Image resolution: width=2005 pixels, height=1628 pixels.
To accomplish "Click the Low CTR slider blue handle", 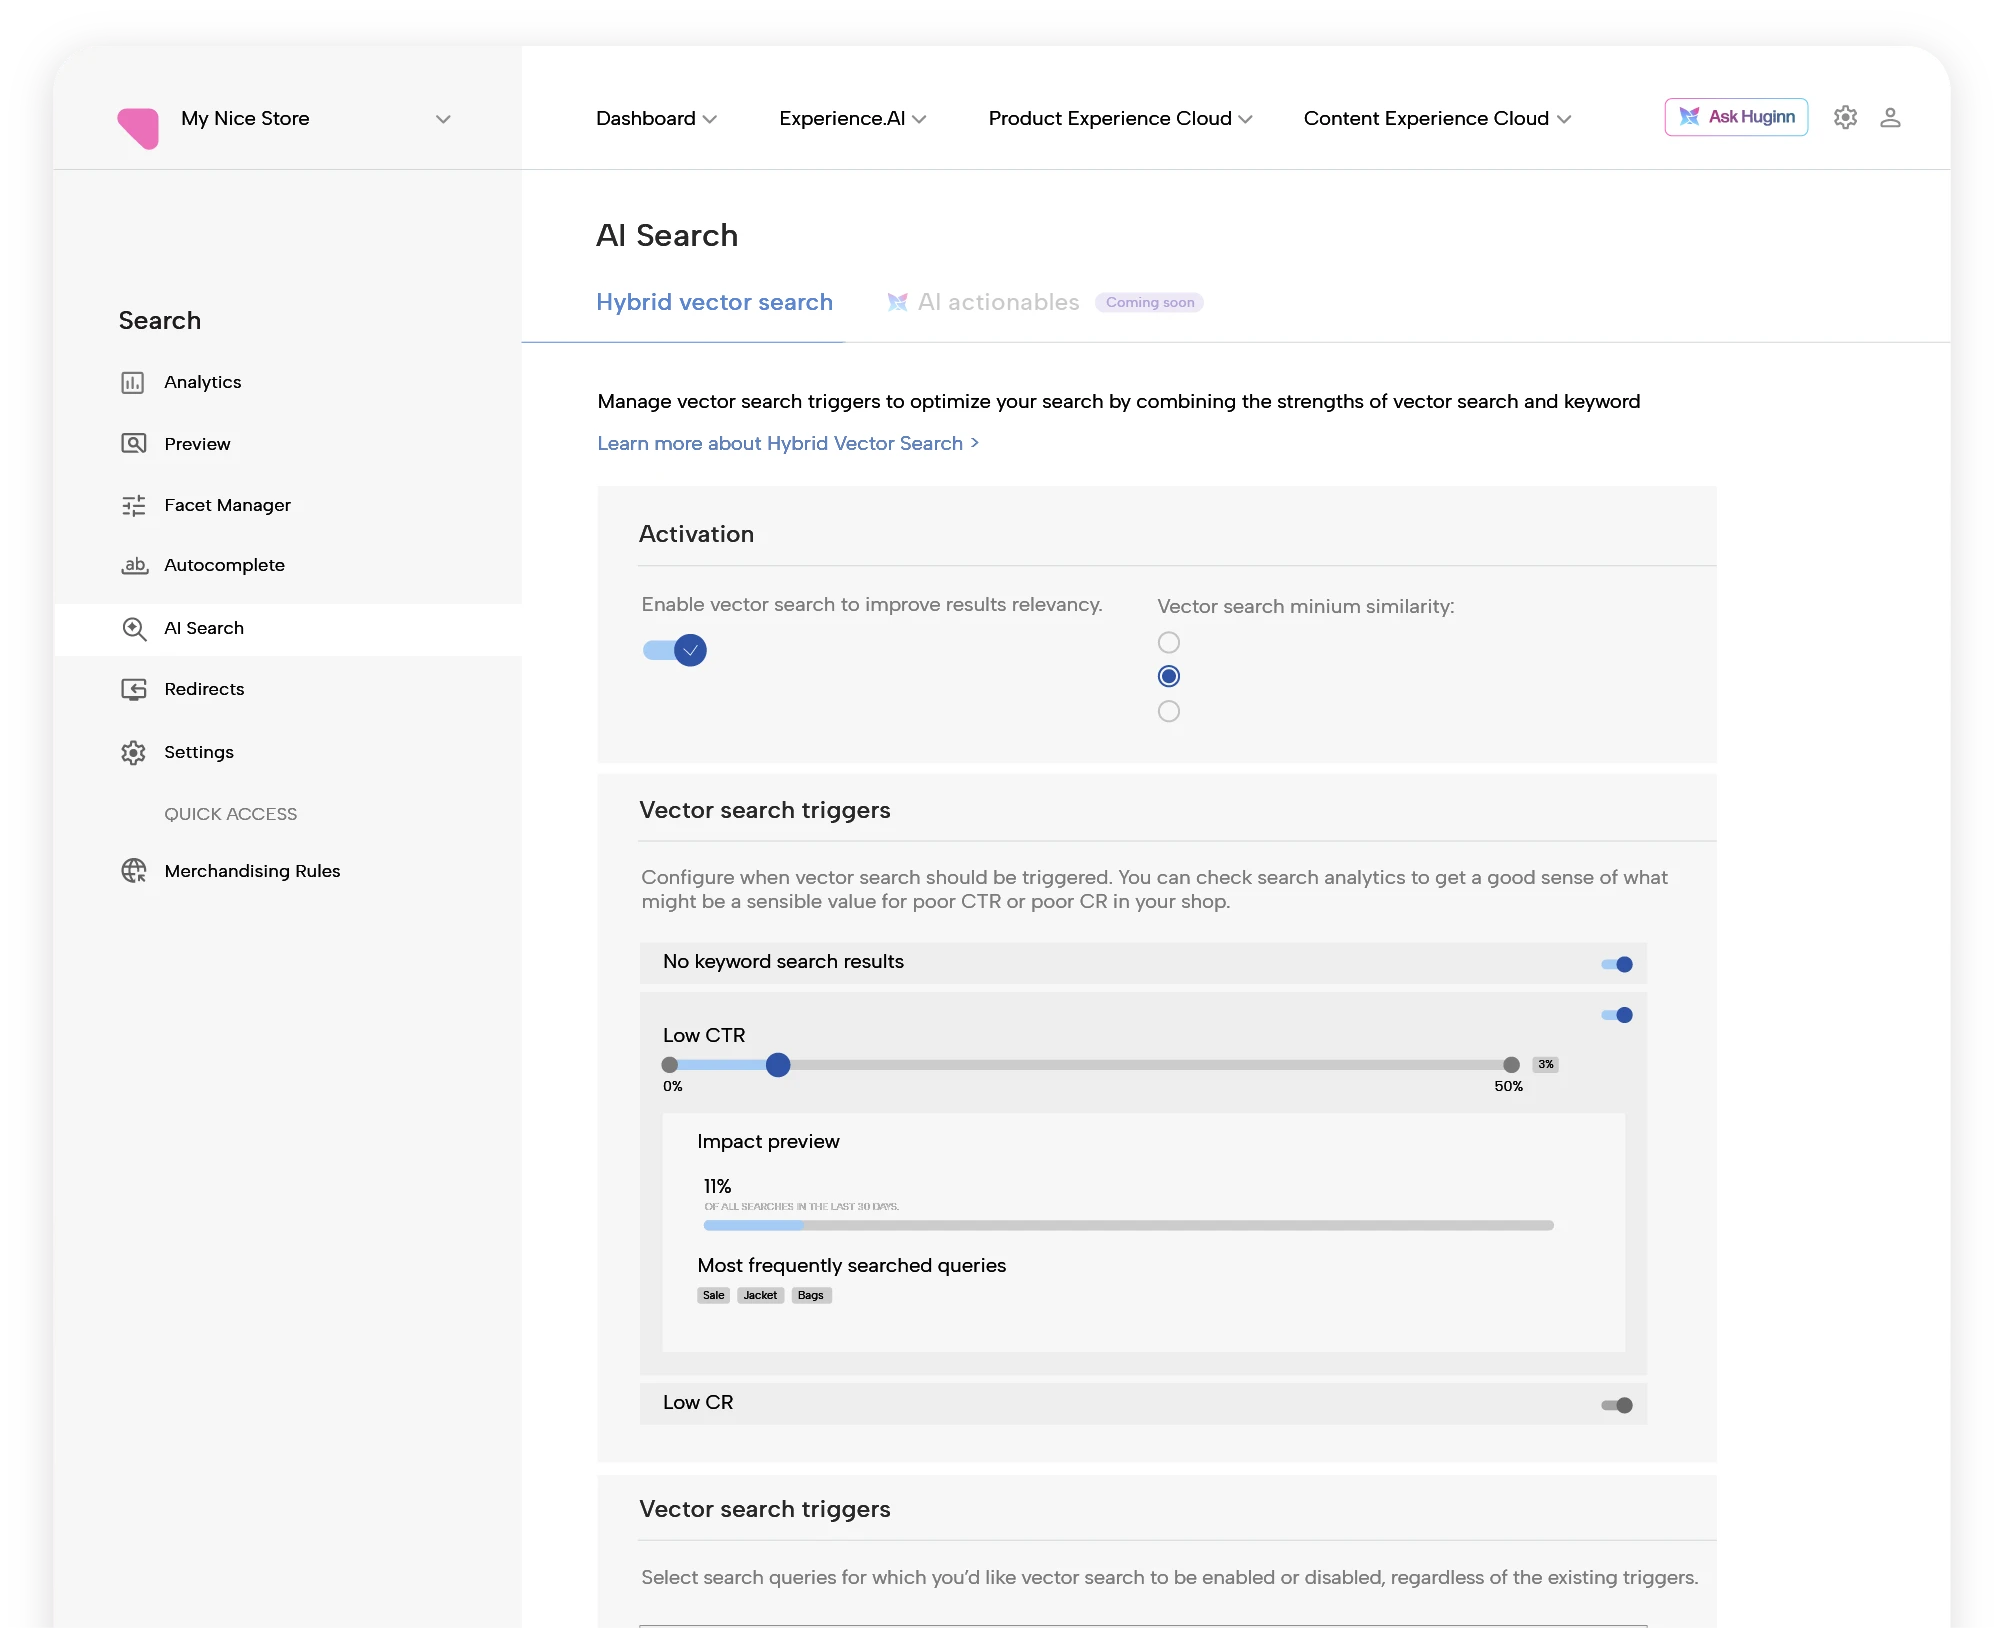I will click(778, 1066).
